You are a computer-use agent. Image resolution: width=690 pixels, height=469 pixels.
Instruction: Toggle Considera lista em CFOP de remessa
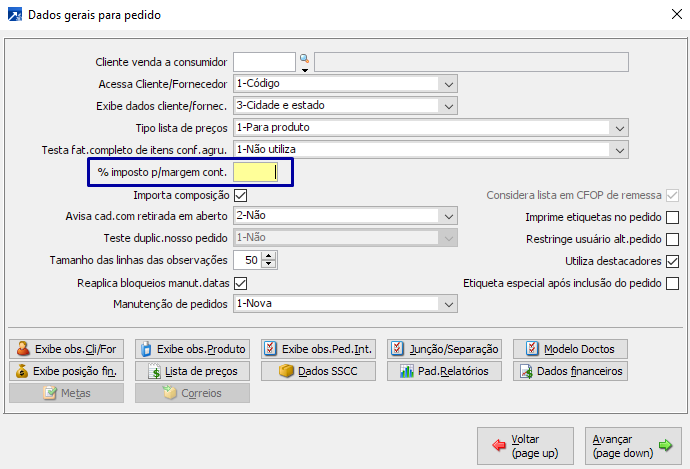click(672, 195)
